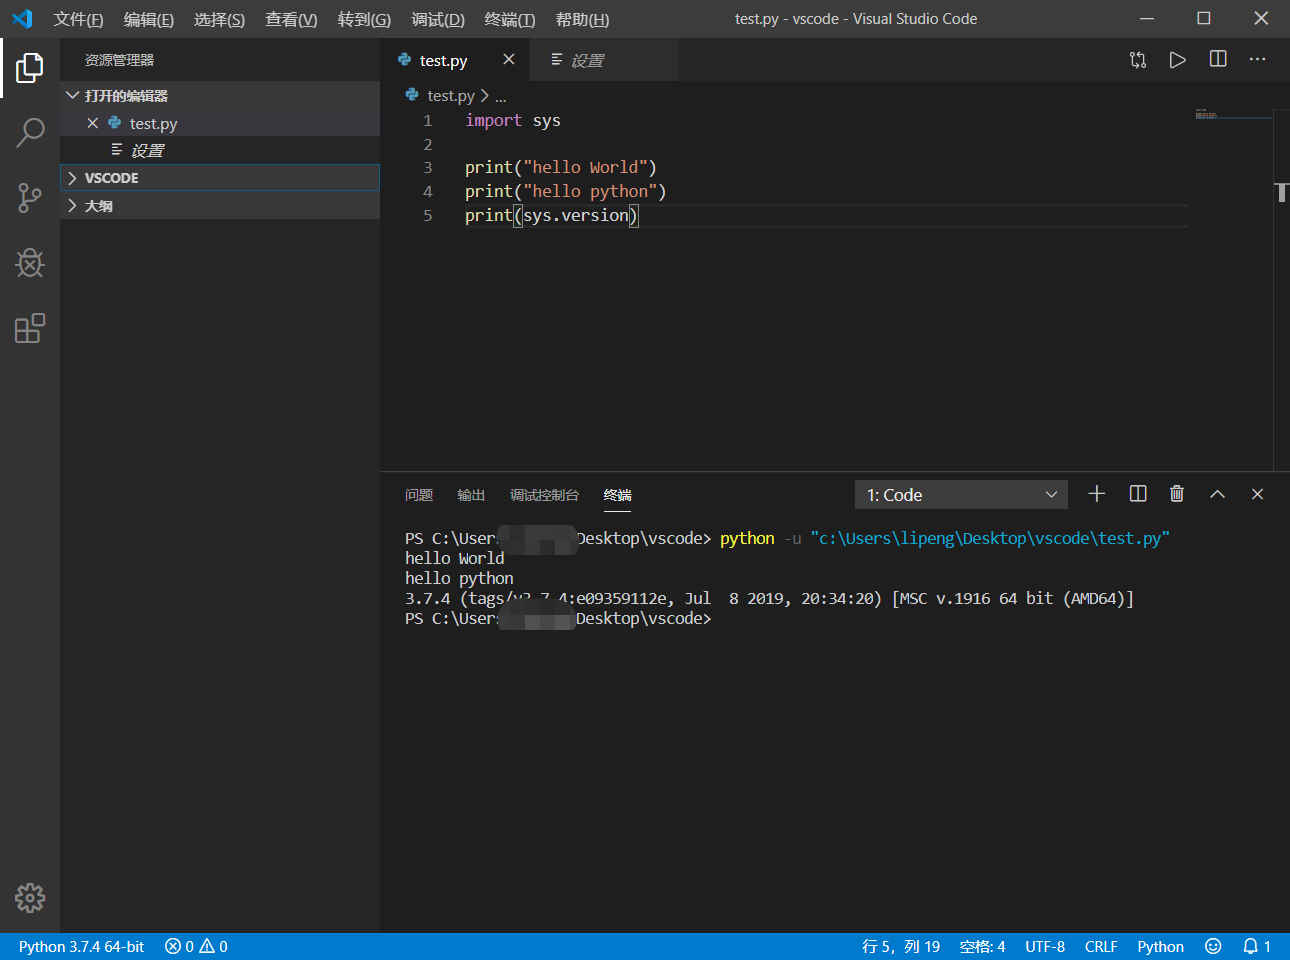1290x960 pixels.
Task: Click the UTF-8 encoding in status bar
Action: click(x=1044, y=946)
